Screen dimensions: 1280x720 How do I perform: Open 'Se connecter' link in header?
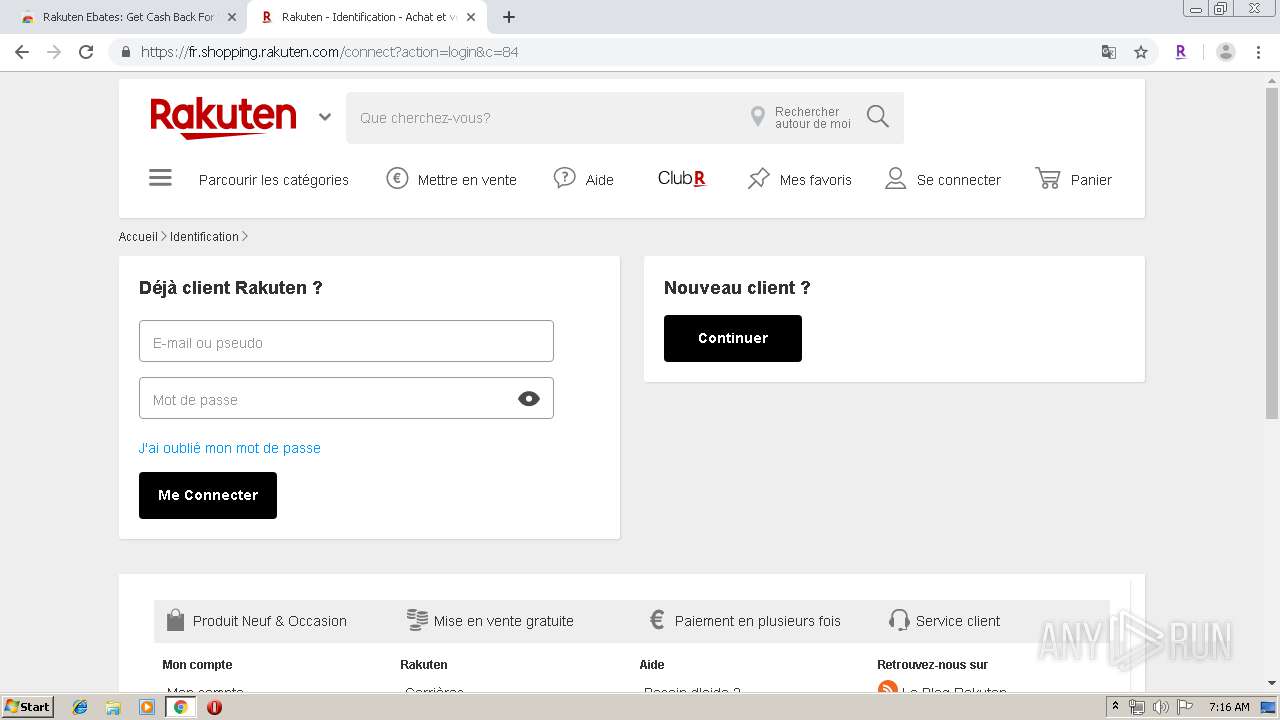(x=959, y=180)
